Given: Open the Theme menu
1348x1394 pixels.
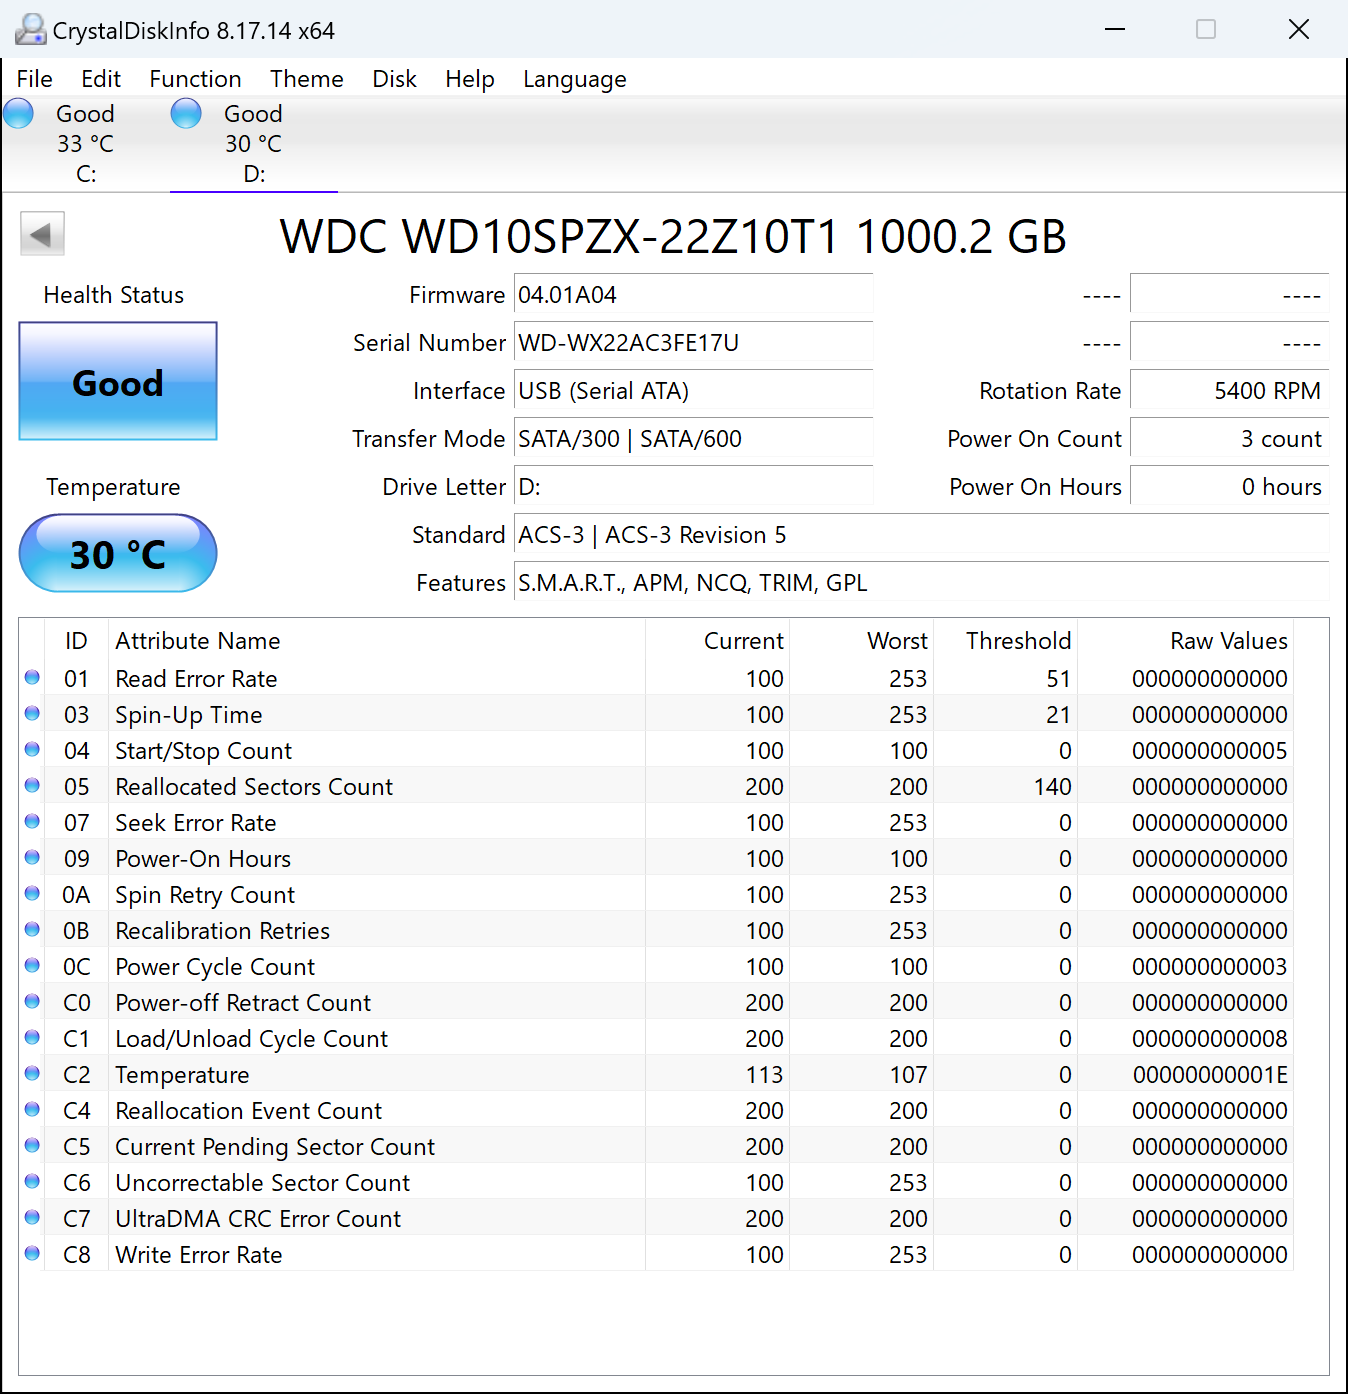Looking at the screenshot, I should [x=306, y=79].
